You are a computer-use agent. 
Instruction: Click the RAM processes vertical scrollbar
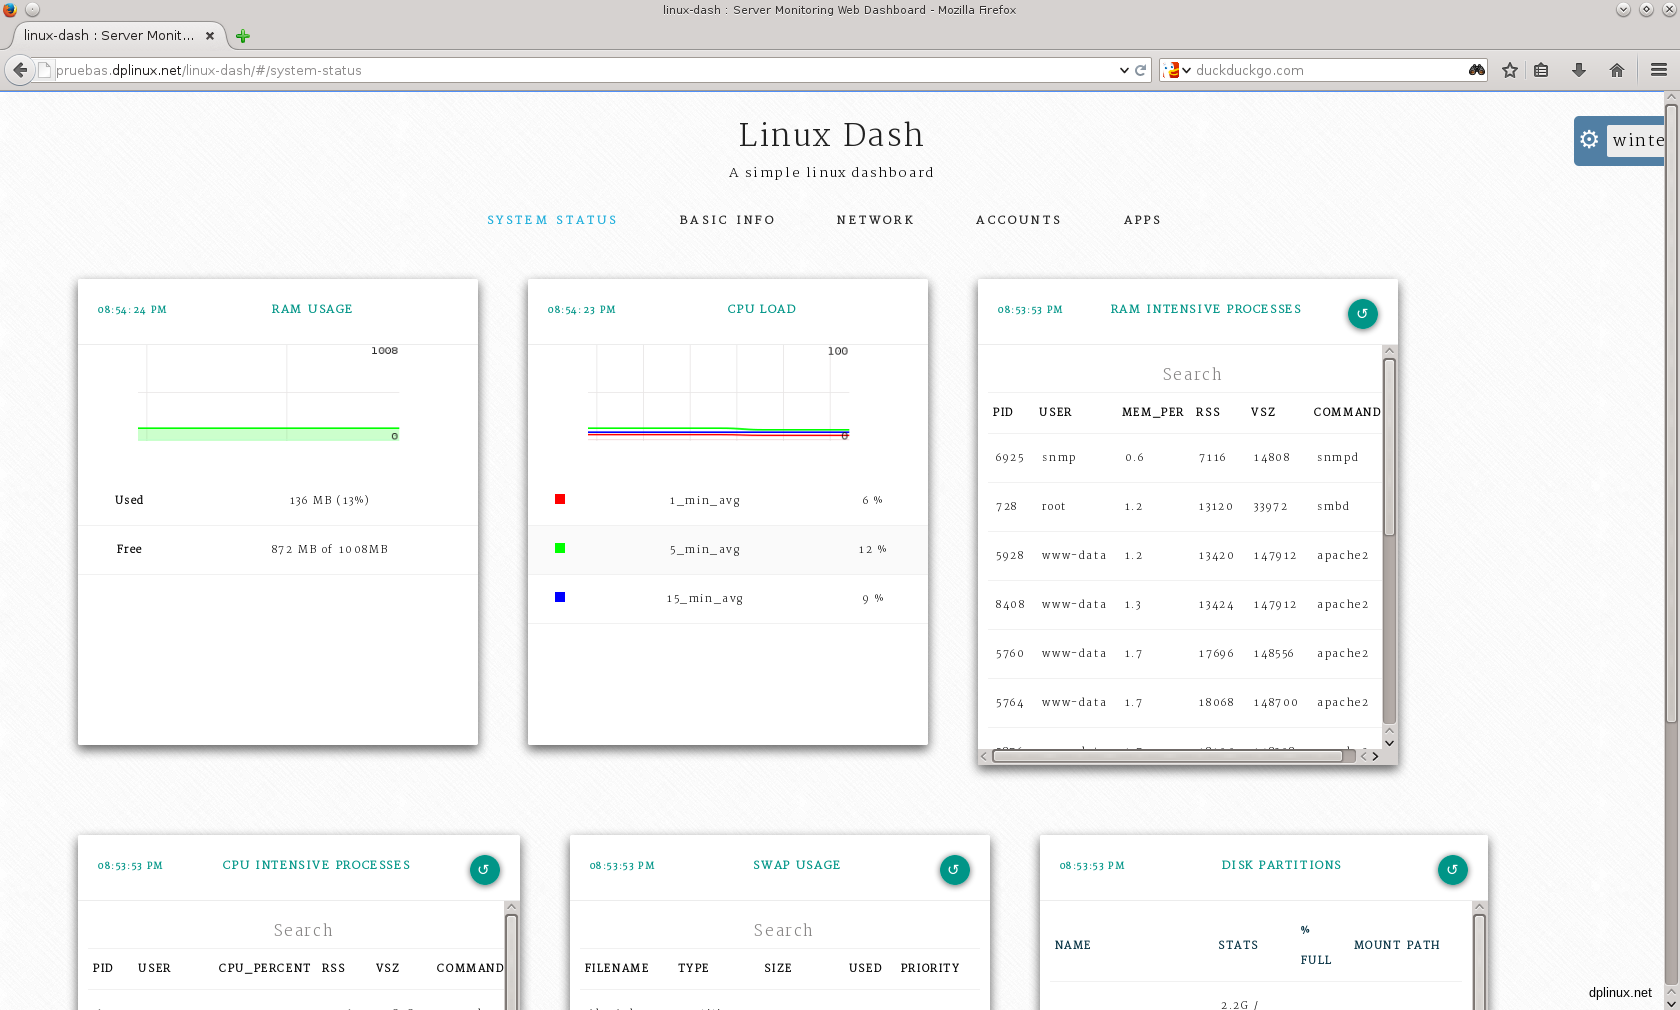pos(1389,446)
